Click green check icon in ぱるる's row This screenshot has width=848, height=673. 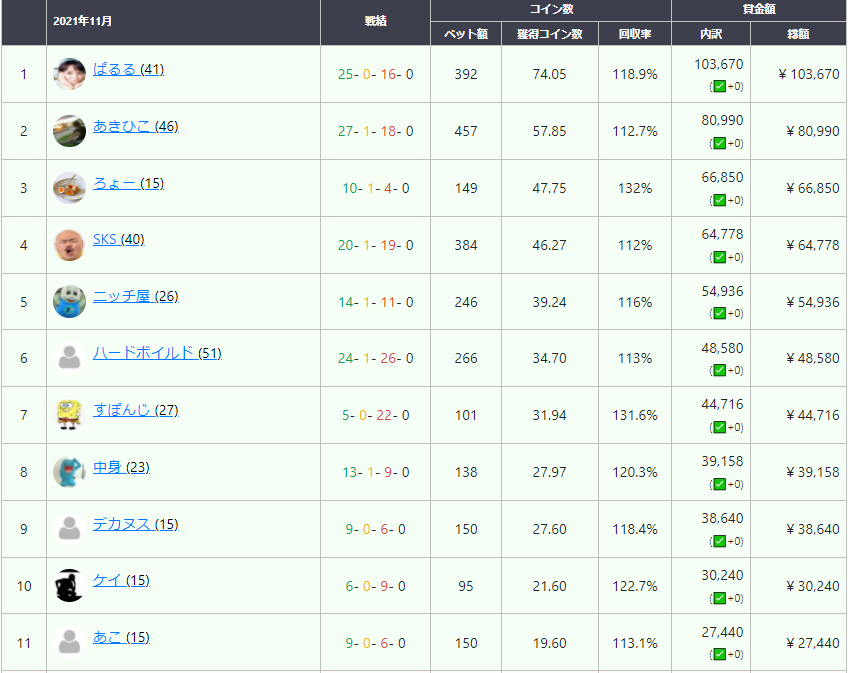(x=719, y=86)
